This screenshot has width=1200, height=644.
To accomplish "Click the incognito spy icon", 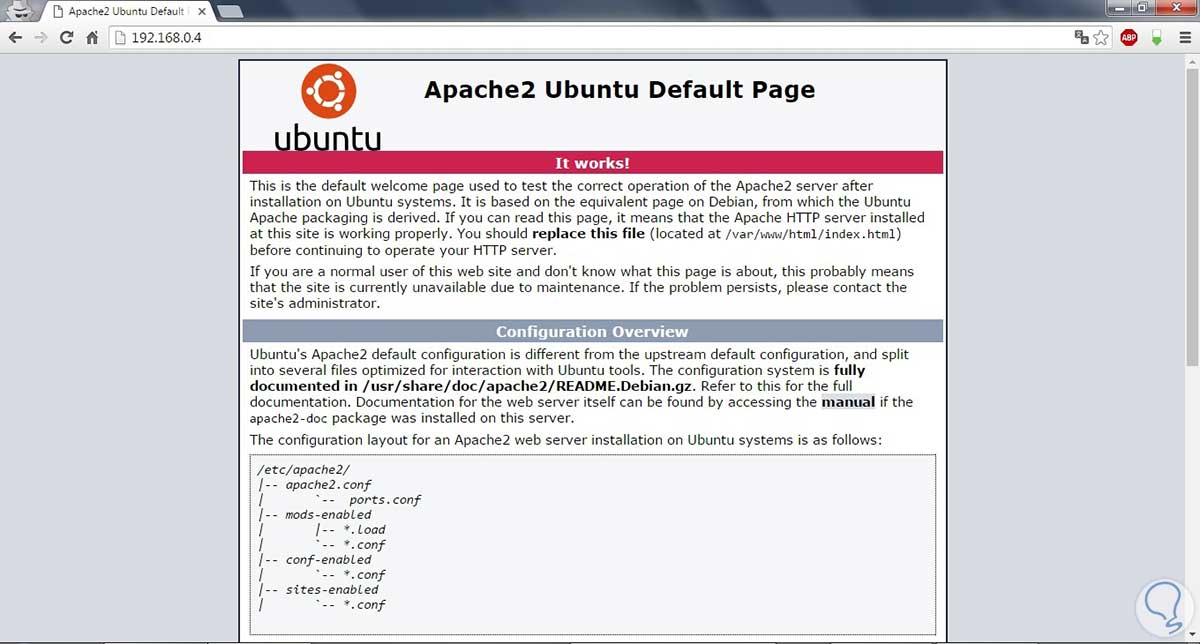I will point(22,11).
